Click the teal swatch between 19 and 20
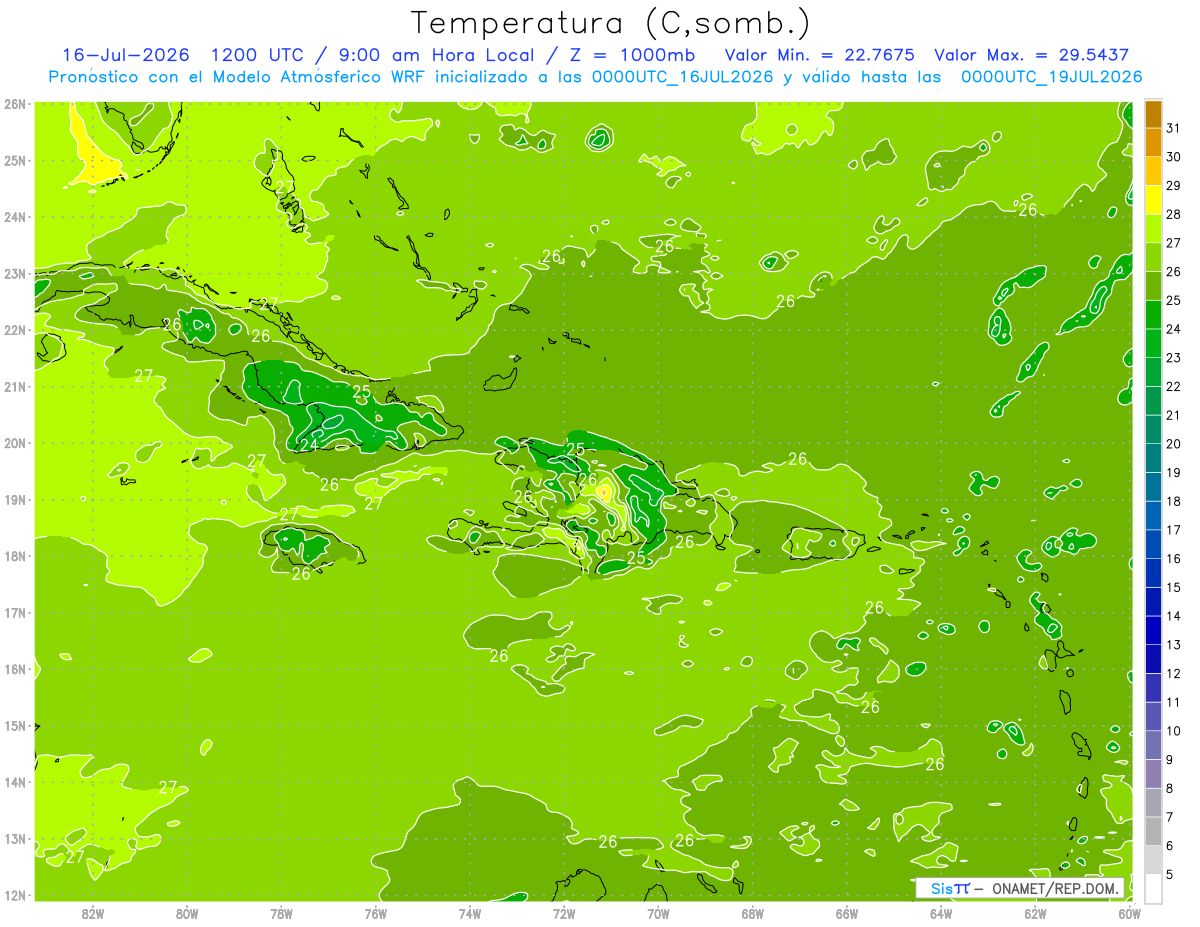 (1153, 458)
